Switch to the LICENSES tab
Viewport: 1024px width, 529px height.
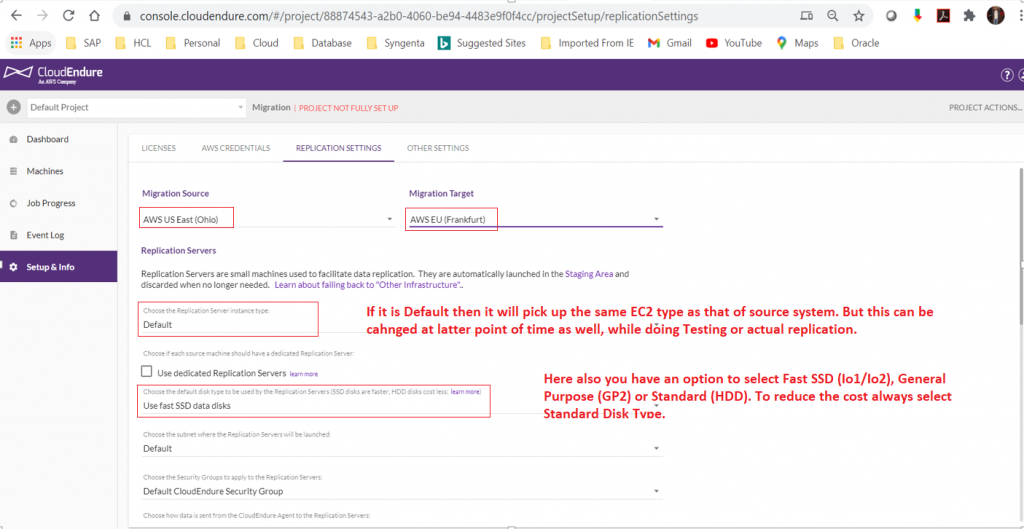click(x=158, y=148)
